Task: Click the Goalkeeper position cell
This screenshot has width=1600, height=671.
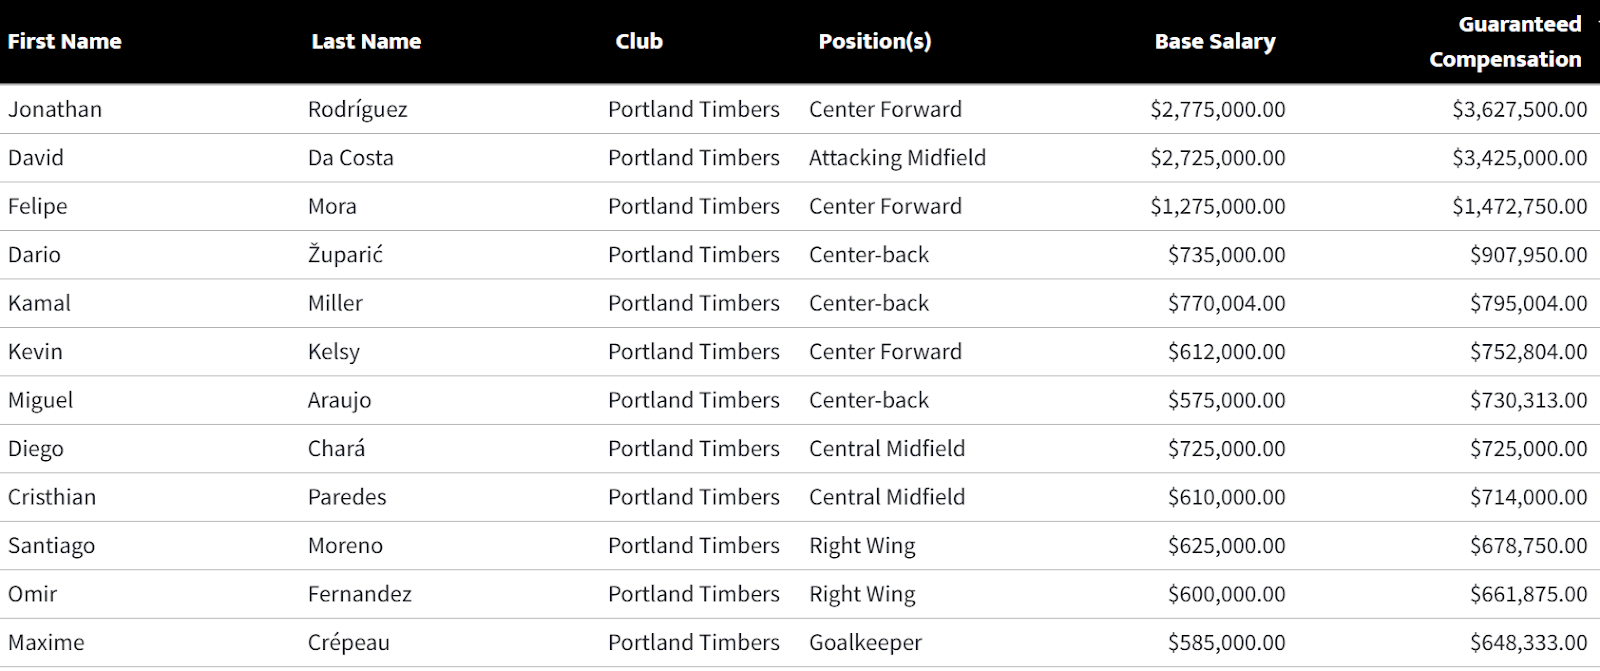Action: [x=865, y=643]
